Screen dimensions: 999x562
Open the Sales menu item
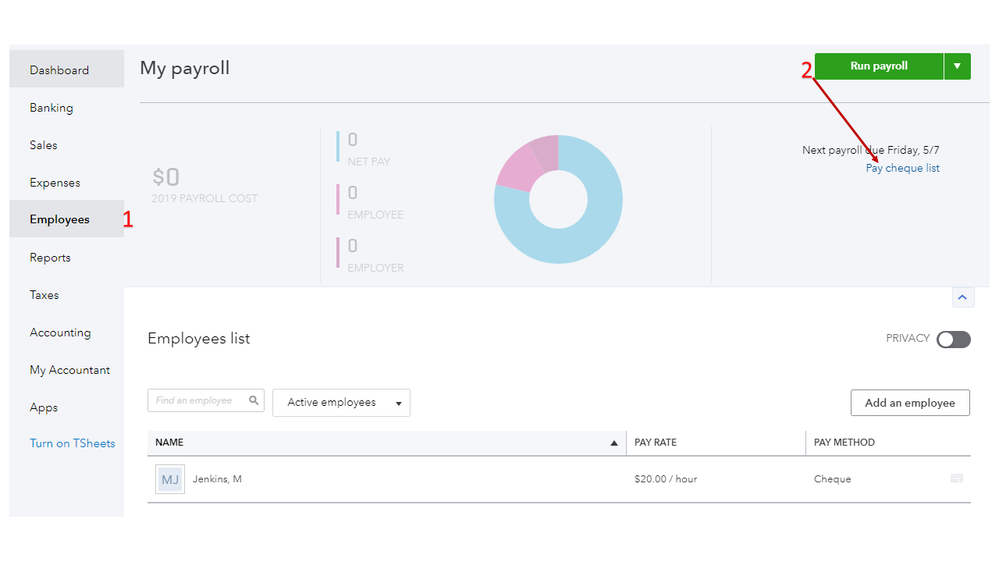[x=43, y=145]
